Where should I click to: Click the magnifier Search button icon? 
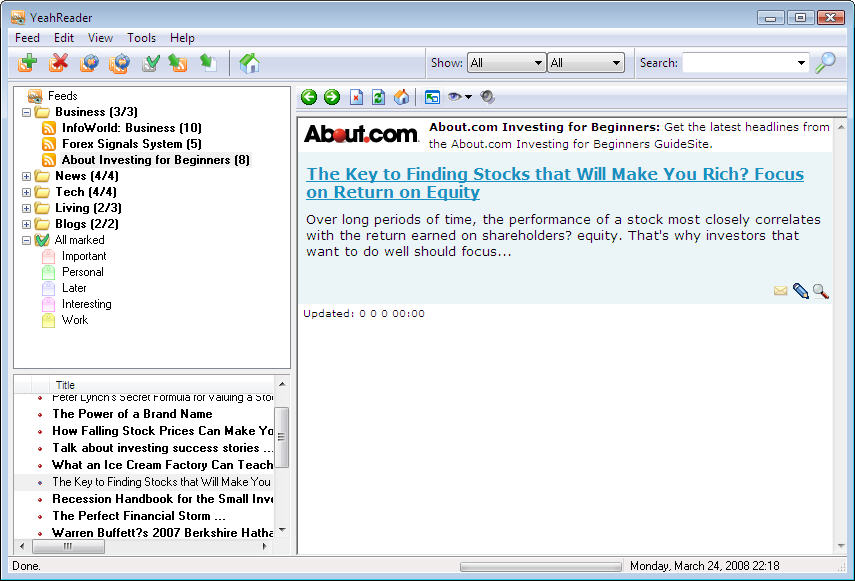(826, 63)
